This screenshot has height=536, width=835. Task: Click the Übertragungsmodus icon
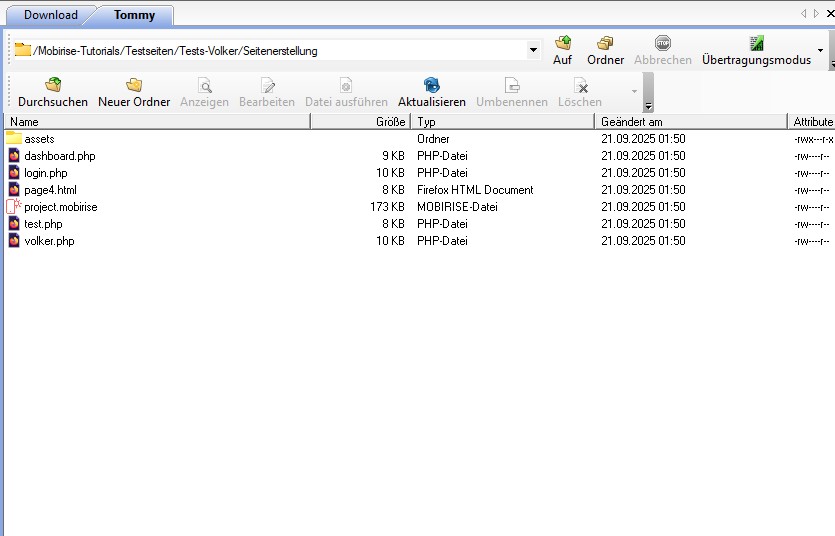pyautogui.click(x=756, y=43)
